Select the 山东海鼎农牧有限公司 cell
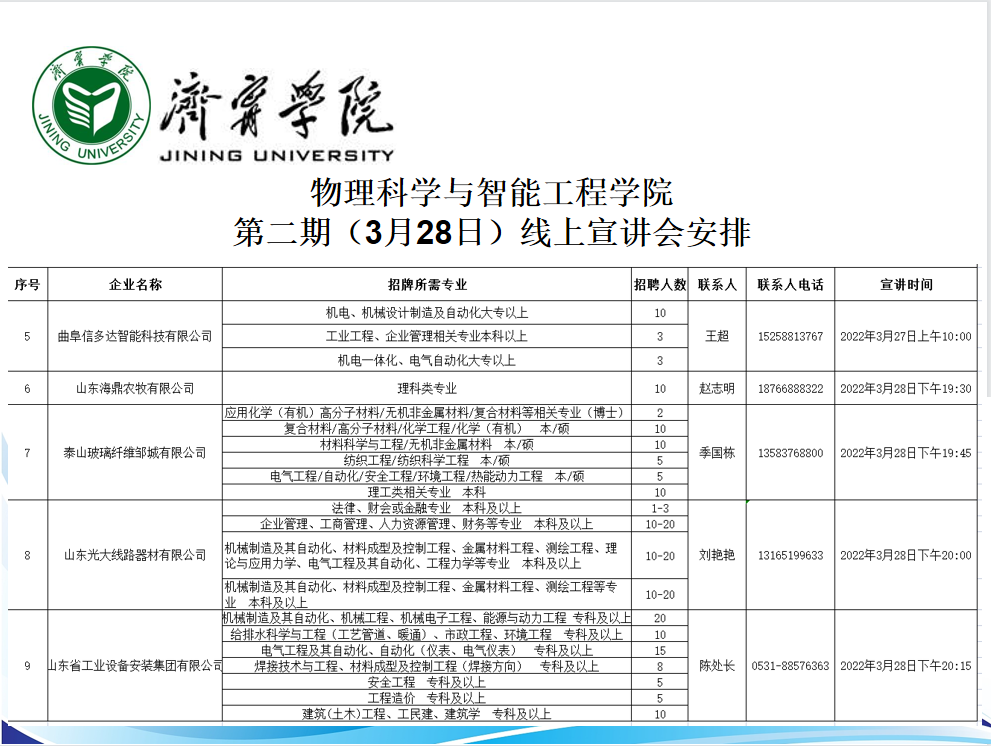Screen dimensions: 991x746 click(135, 388)
